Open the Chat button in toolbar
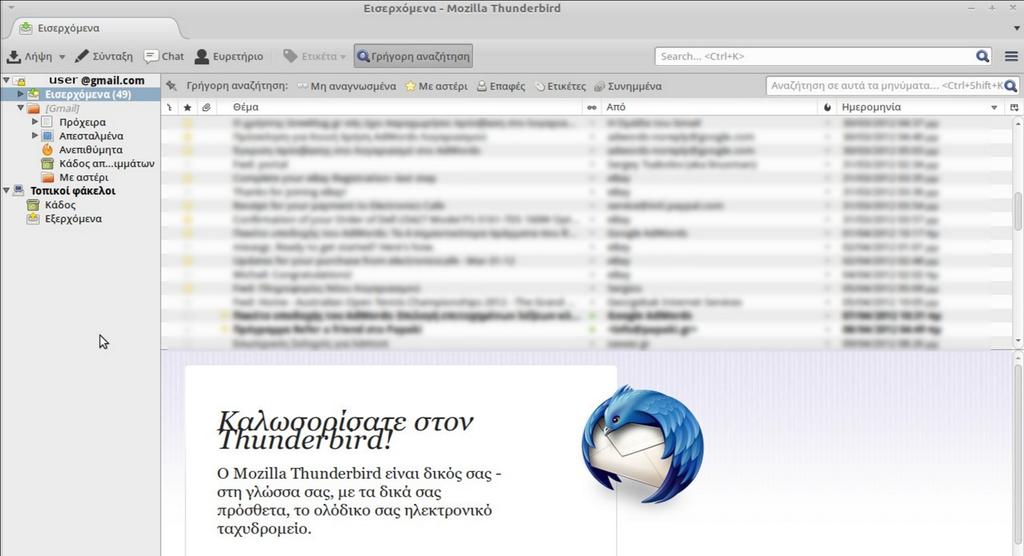This screenshot has height=556, width=1024. (164, 56)
